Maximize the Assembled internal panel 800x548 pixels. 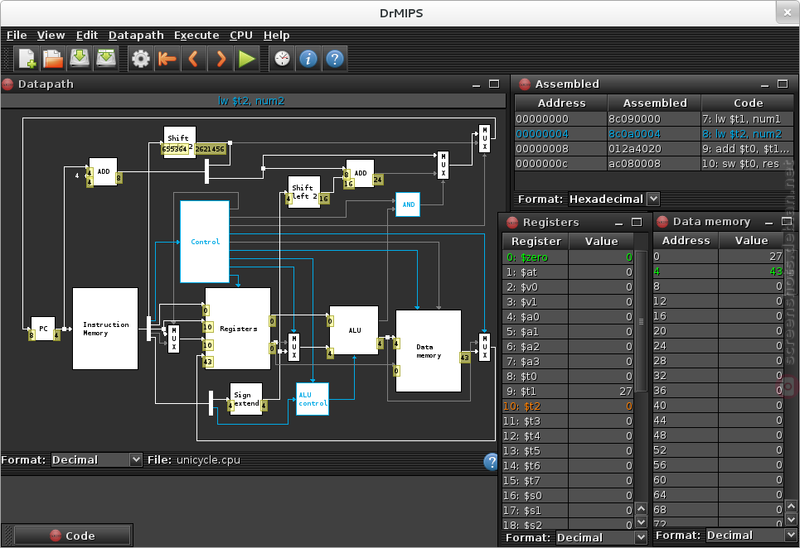(783, 84)
